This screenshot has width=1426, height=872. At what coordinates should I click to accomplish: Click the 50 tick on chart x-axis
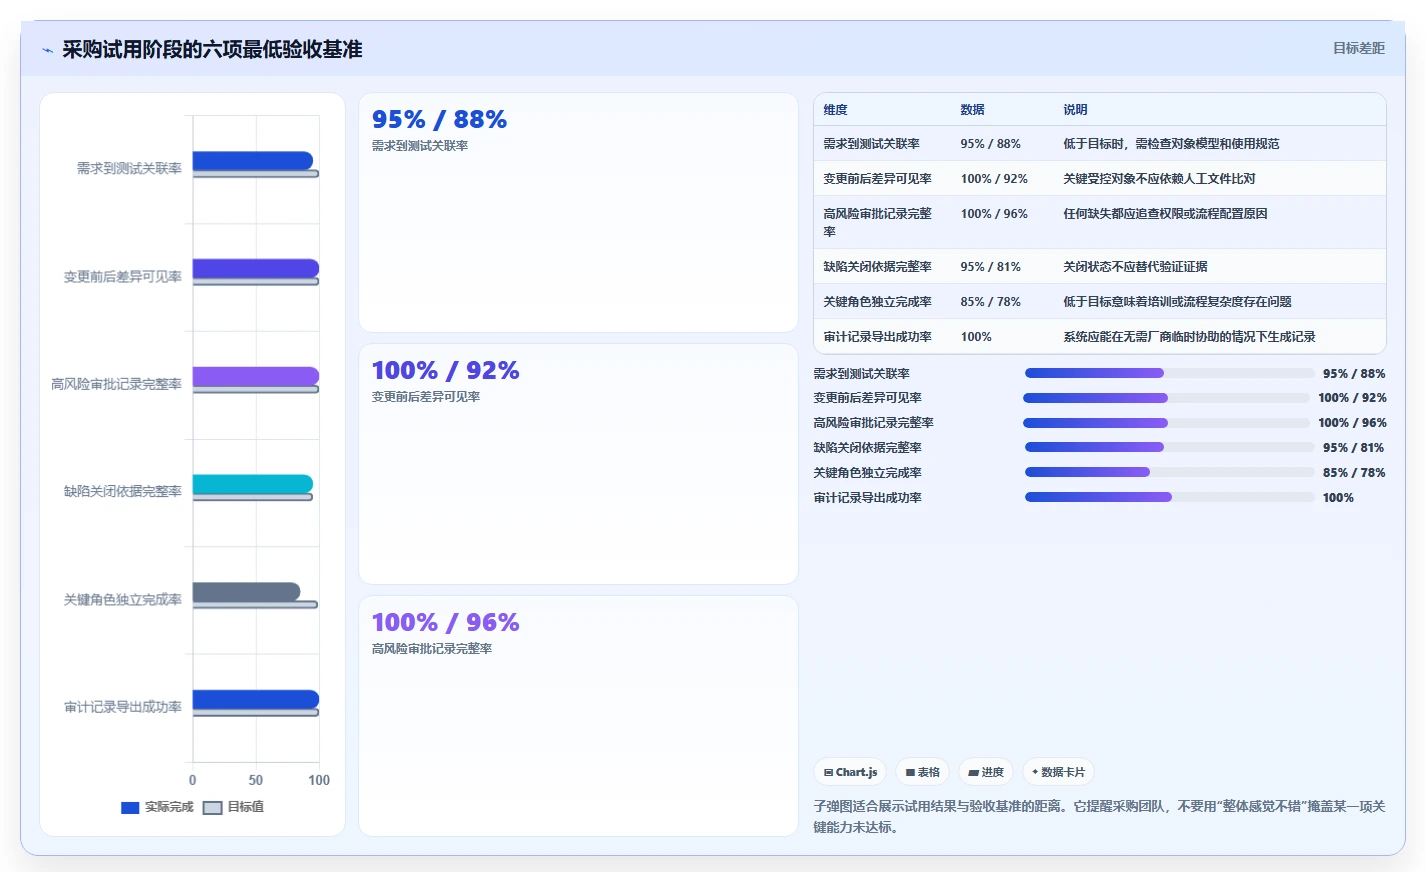(256, 780)
